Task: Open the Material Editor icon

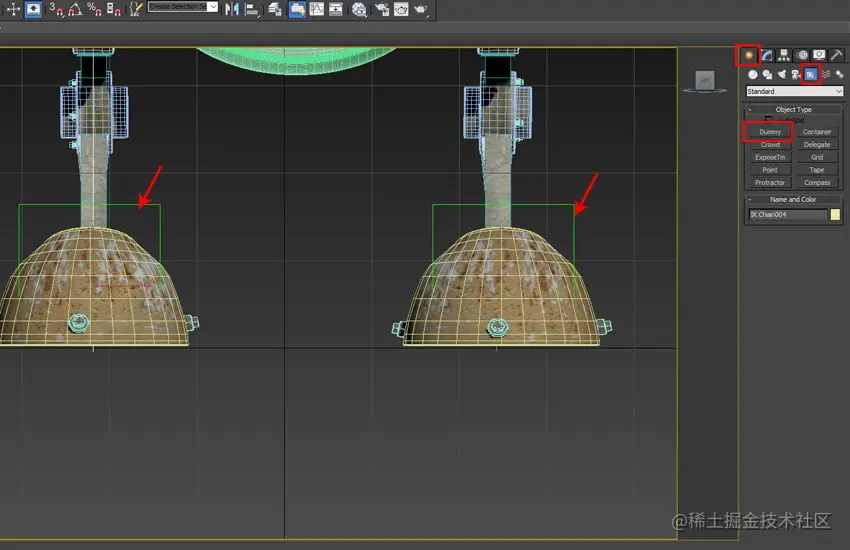Action: pyautogui.click(x=359, y=9)
